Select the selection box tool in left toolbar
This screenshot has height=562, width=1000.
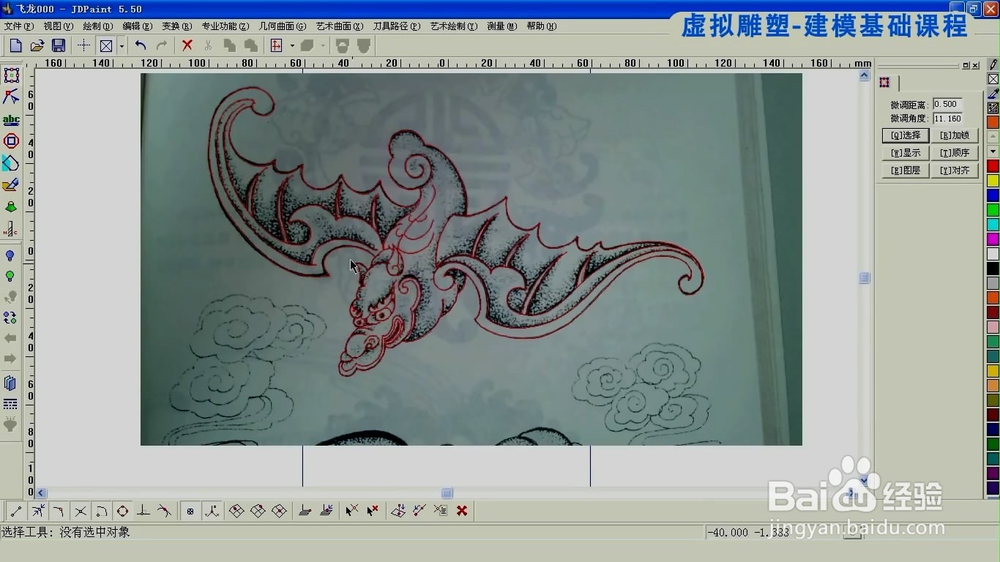[11, 76]
